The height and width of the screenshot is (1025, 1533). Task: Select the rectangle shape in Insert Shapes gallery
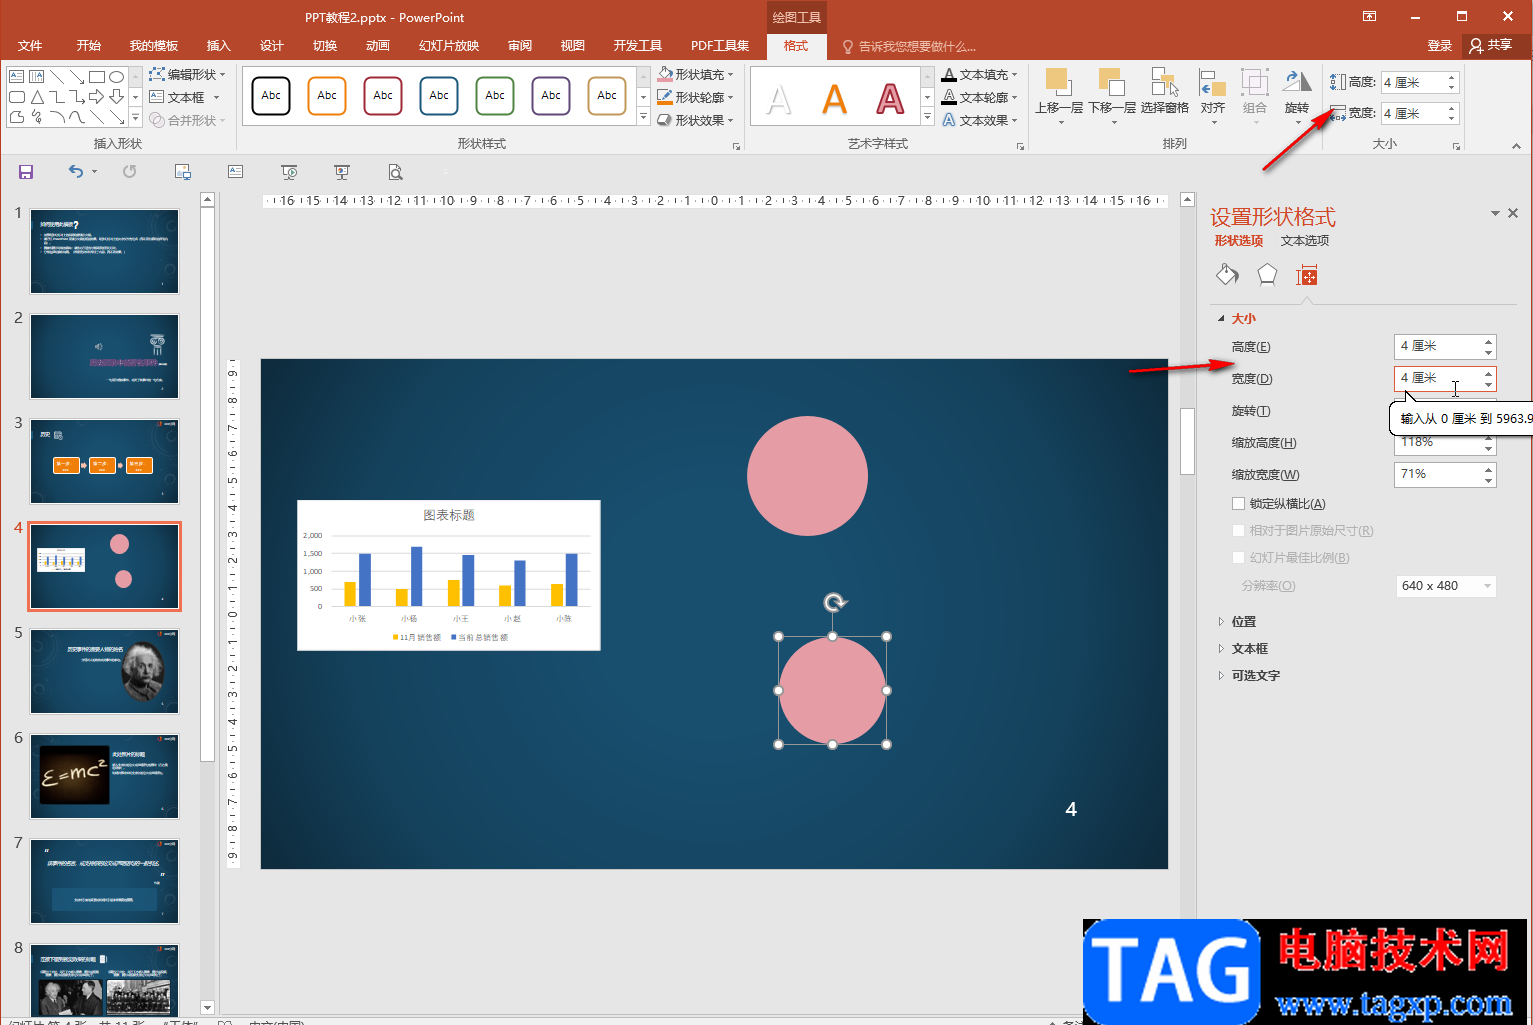[x=97, y=77]
